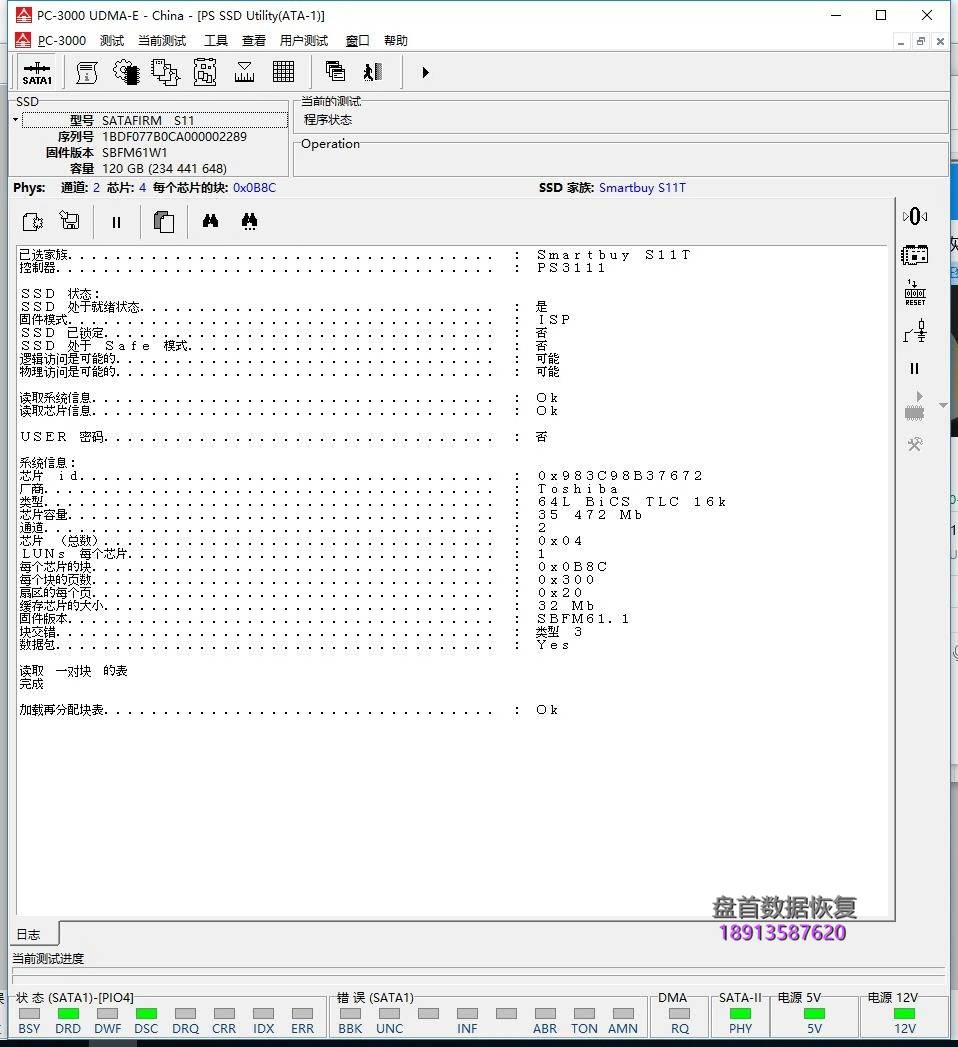The image size is (958, 1047).
Task: Search the log with binoculars icon
Action: pyautogui.click(x=210, y=220)
